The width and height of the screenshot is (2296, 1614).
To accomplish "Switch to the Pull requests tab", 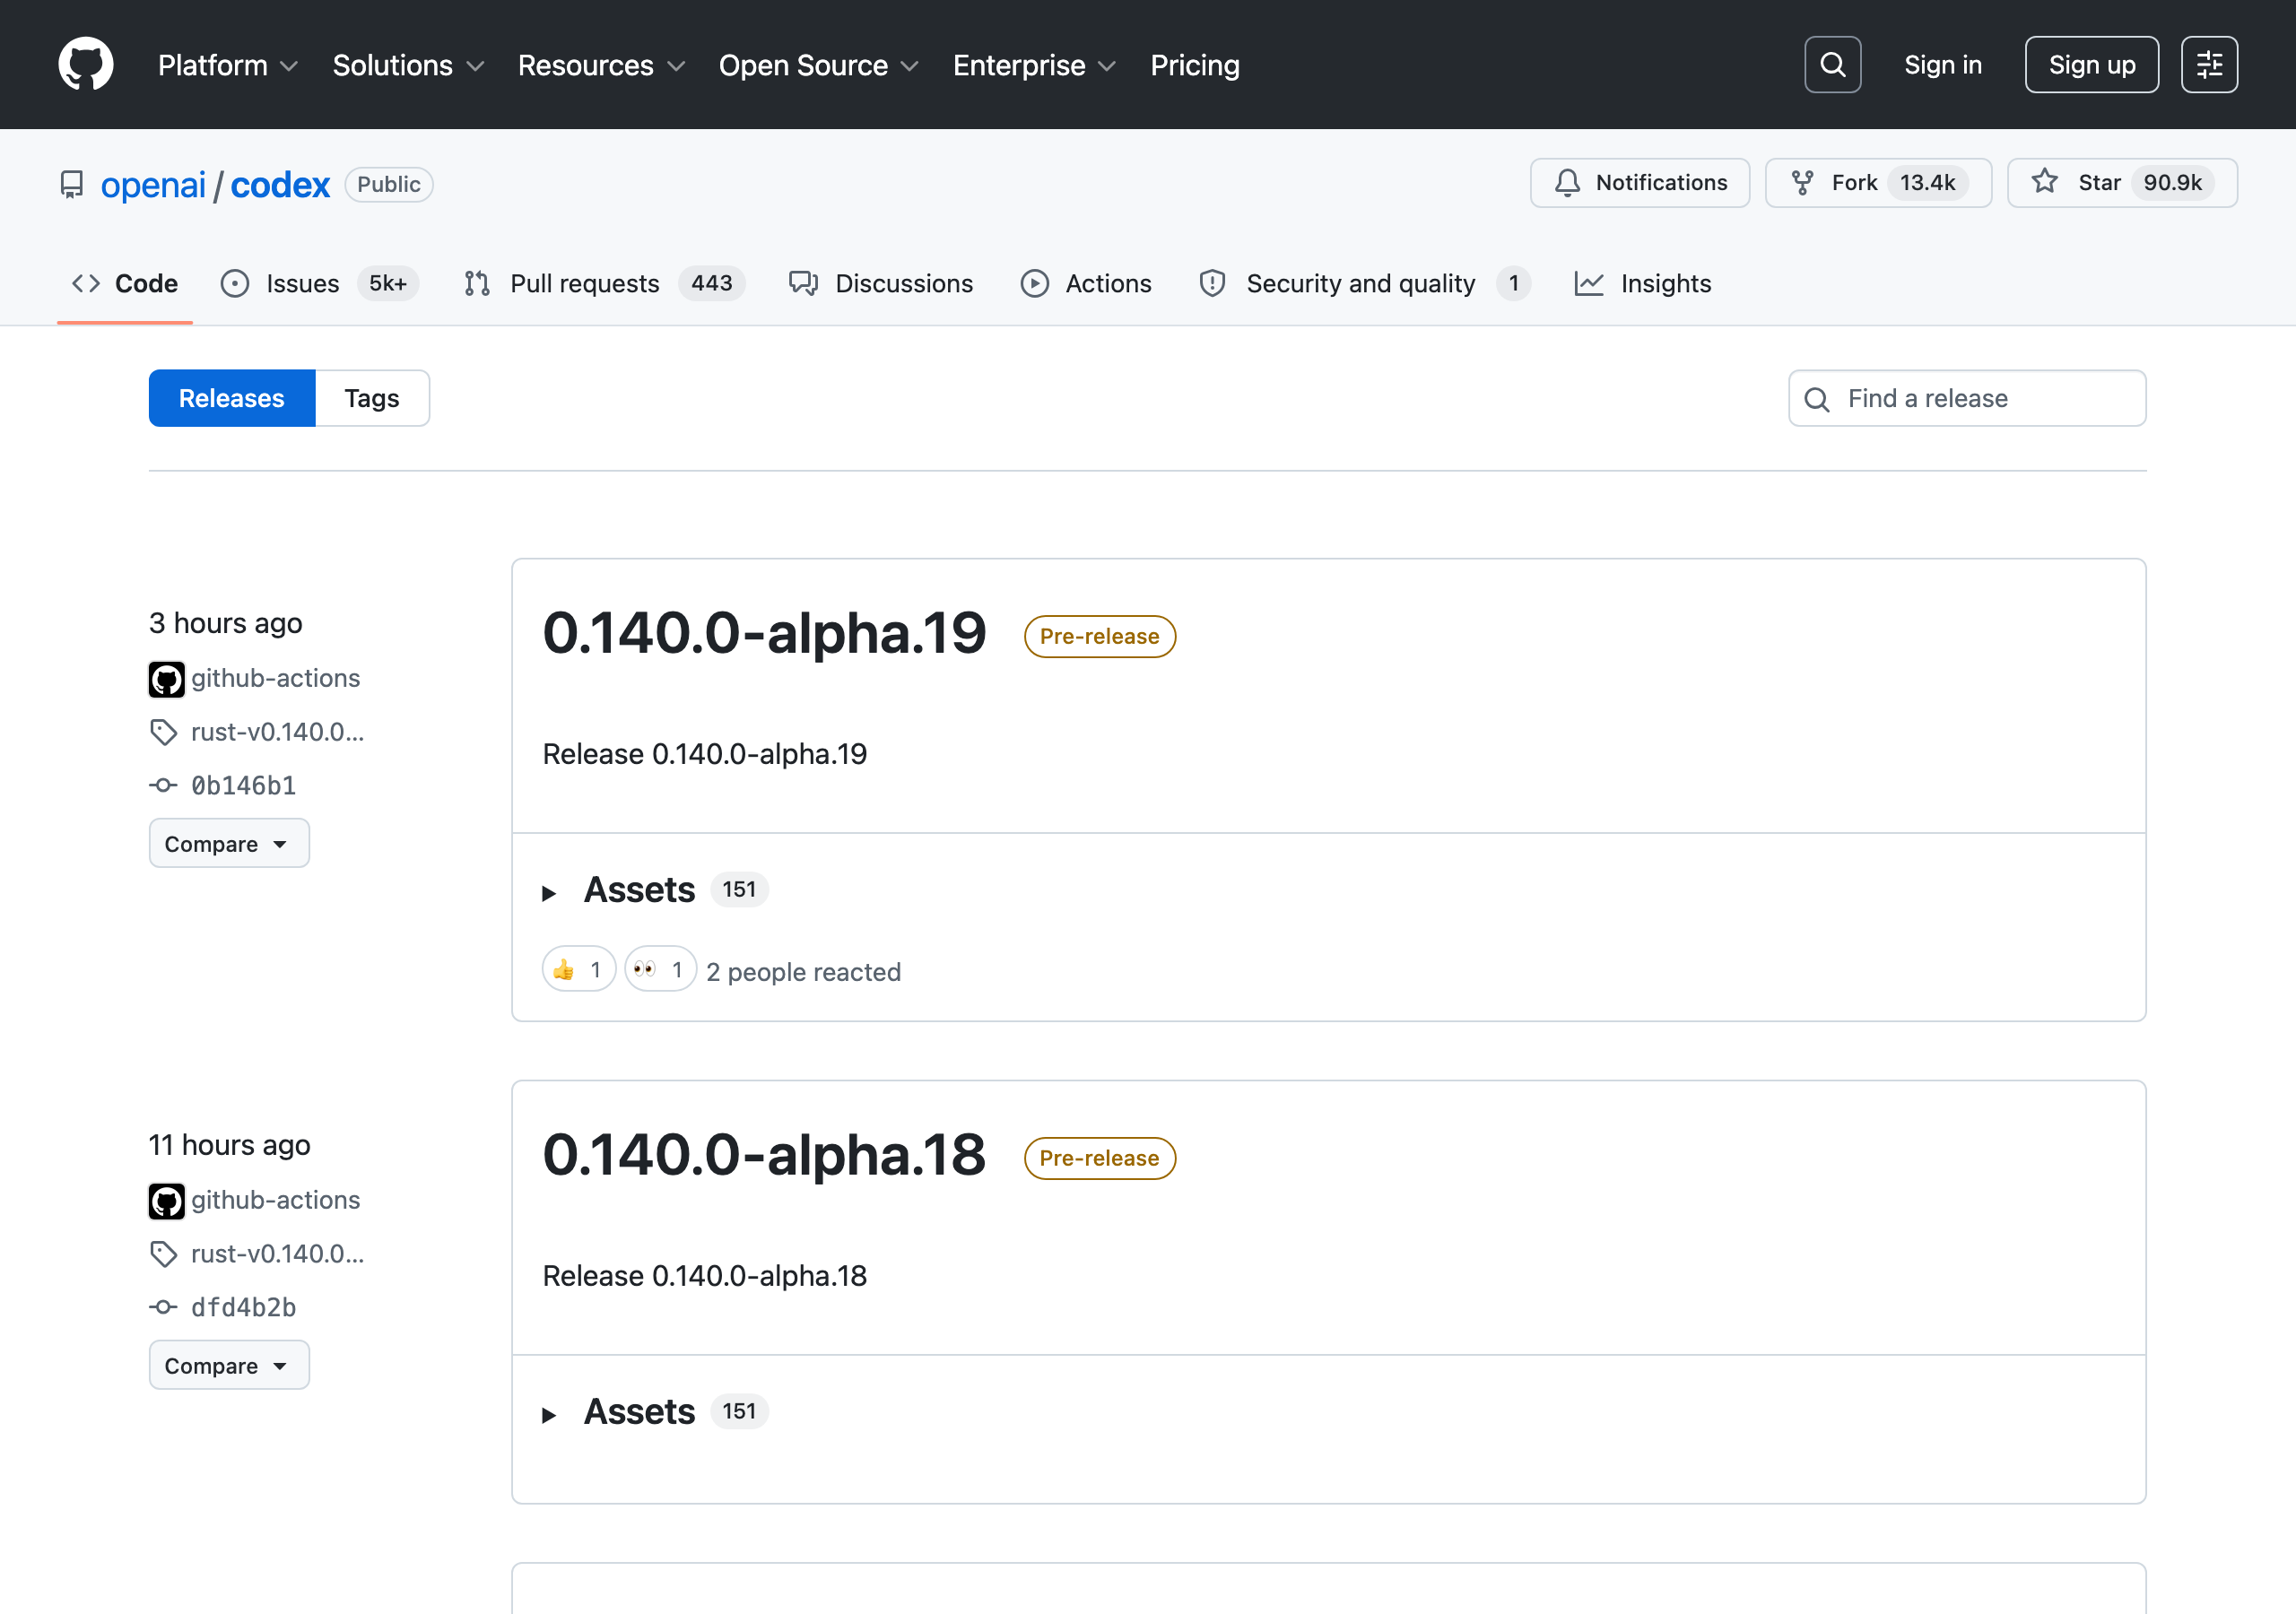I will (x=604, y=284).
